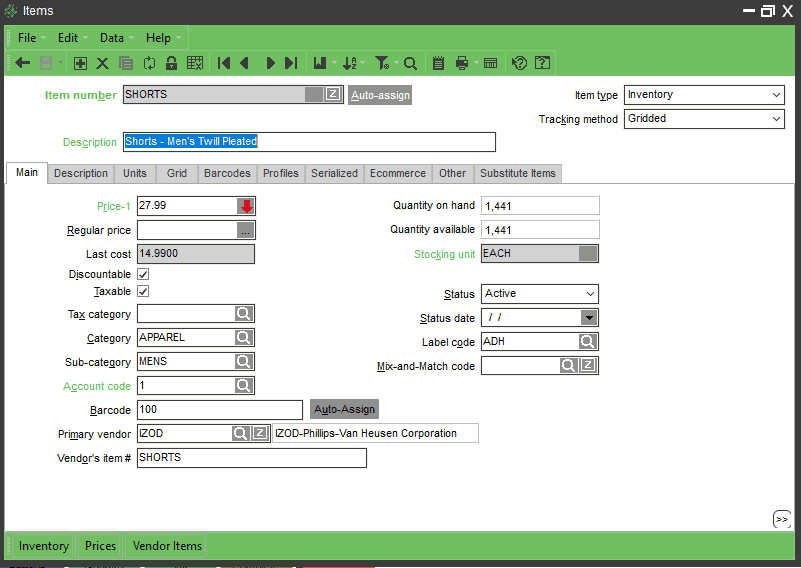Click the Delete record X toolbar icon
This screenshot has height=568, width=801.
point(102,63)
